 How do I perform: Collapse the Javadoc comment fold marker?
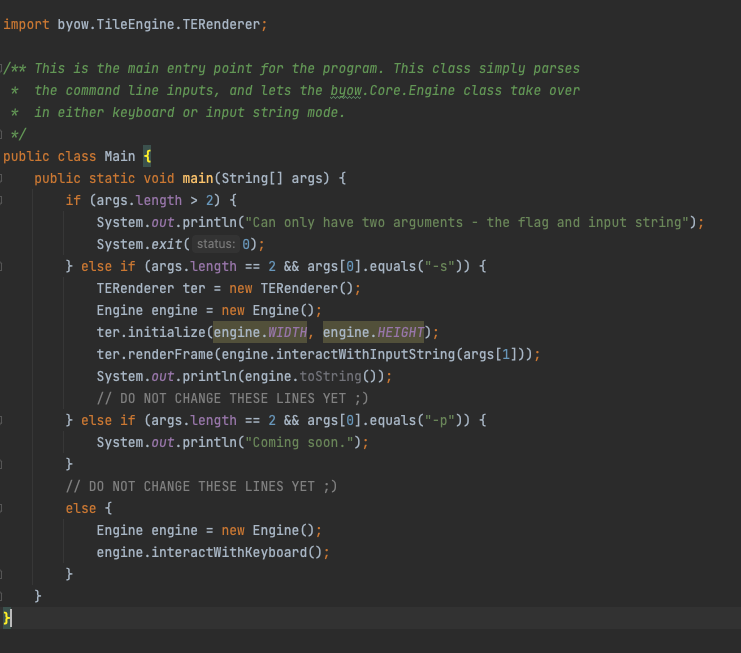point(4,68)
